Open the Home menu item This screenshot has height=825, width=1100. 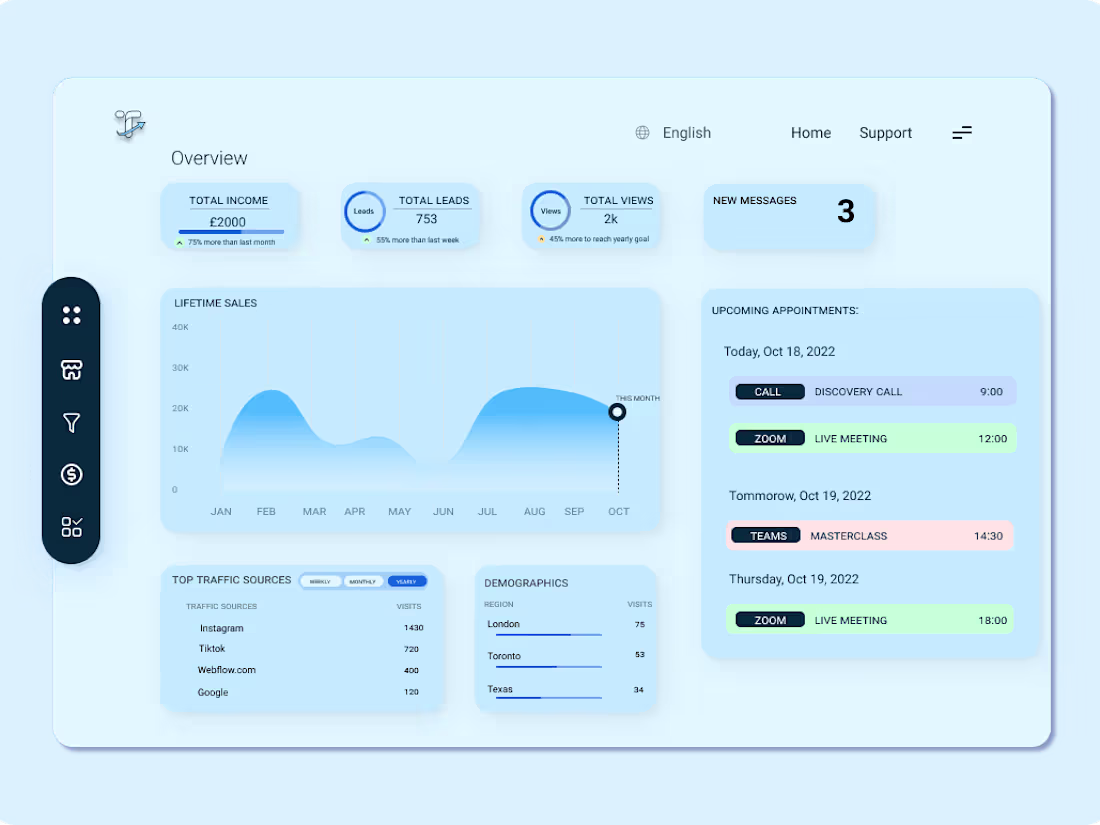[811, 132]
